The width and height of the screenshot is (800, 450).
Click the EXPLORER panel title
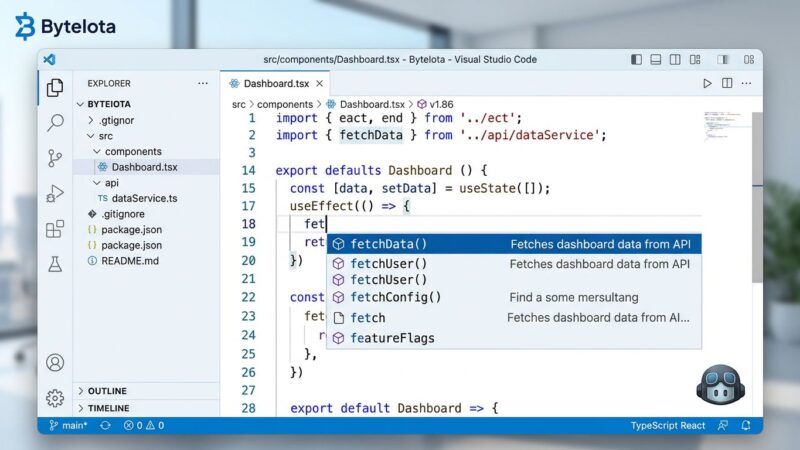click(x=109, y=83)
